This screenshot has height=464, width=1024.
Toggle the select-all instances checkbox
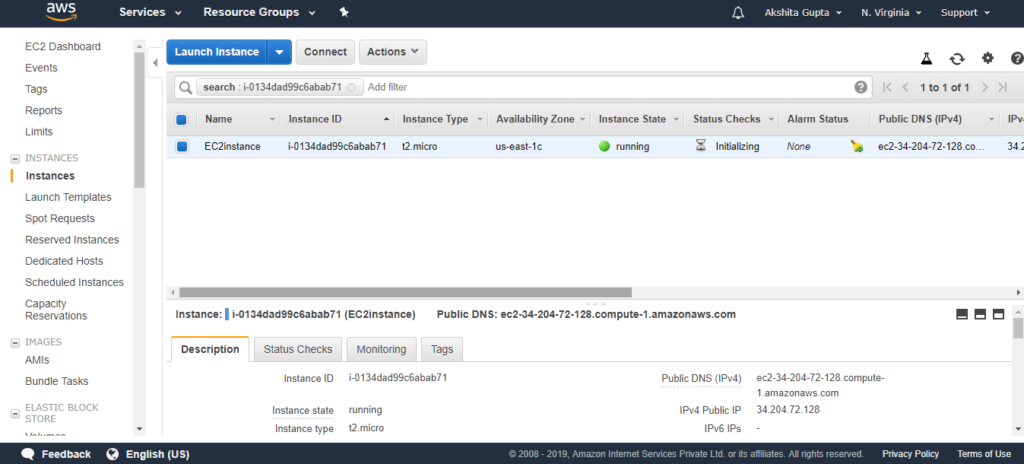182,120
